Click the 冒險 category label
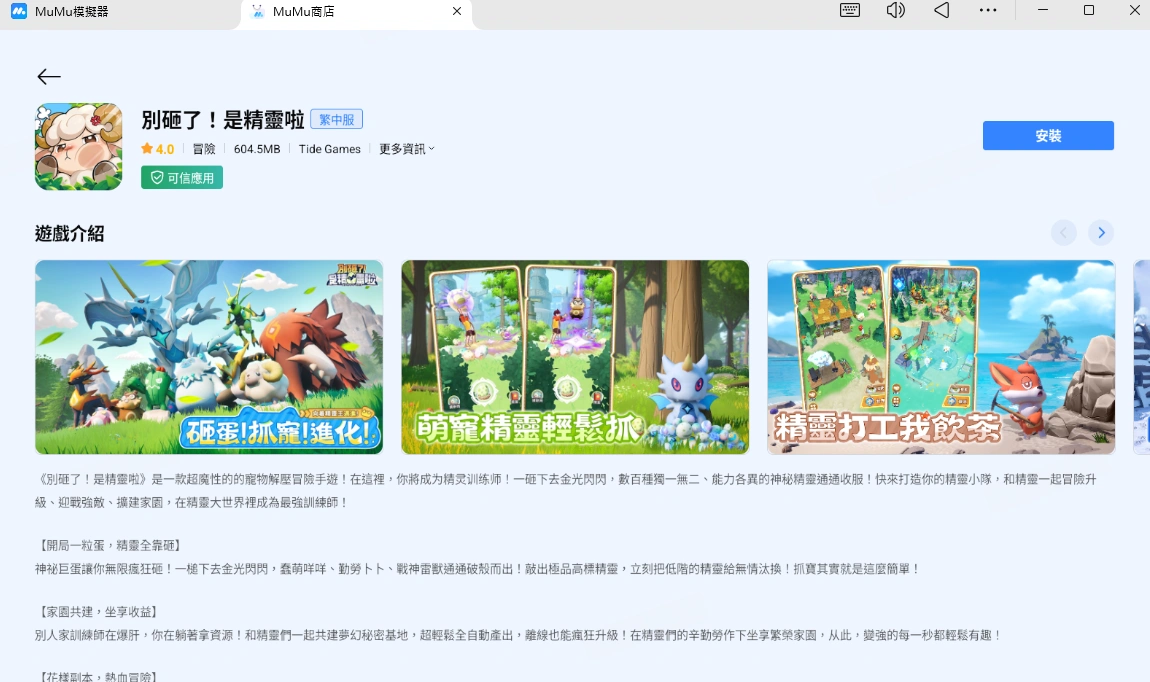 coord(204,149)
